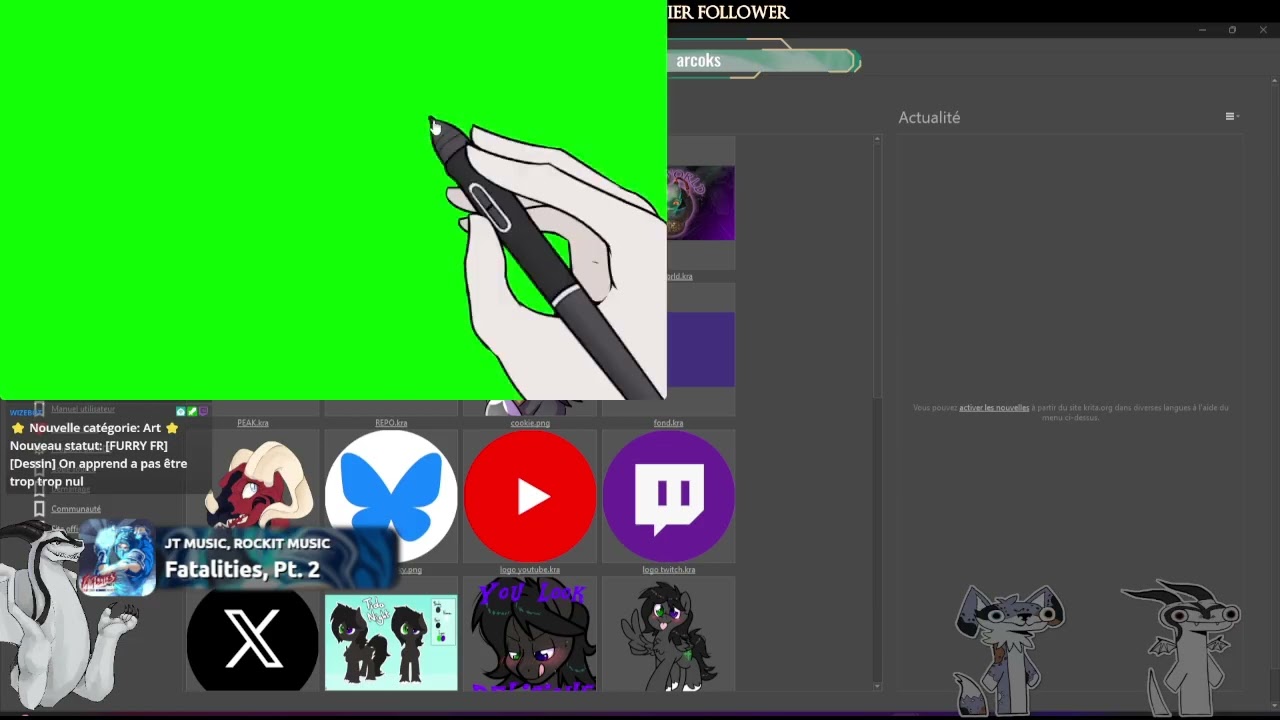Screen dimensions: 1280x720
Task: Open the red horned dragon head thumbnail
Action: (x=259, y=487)
